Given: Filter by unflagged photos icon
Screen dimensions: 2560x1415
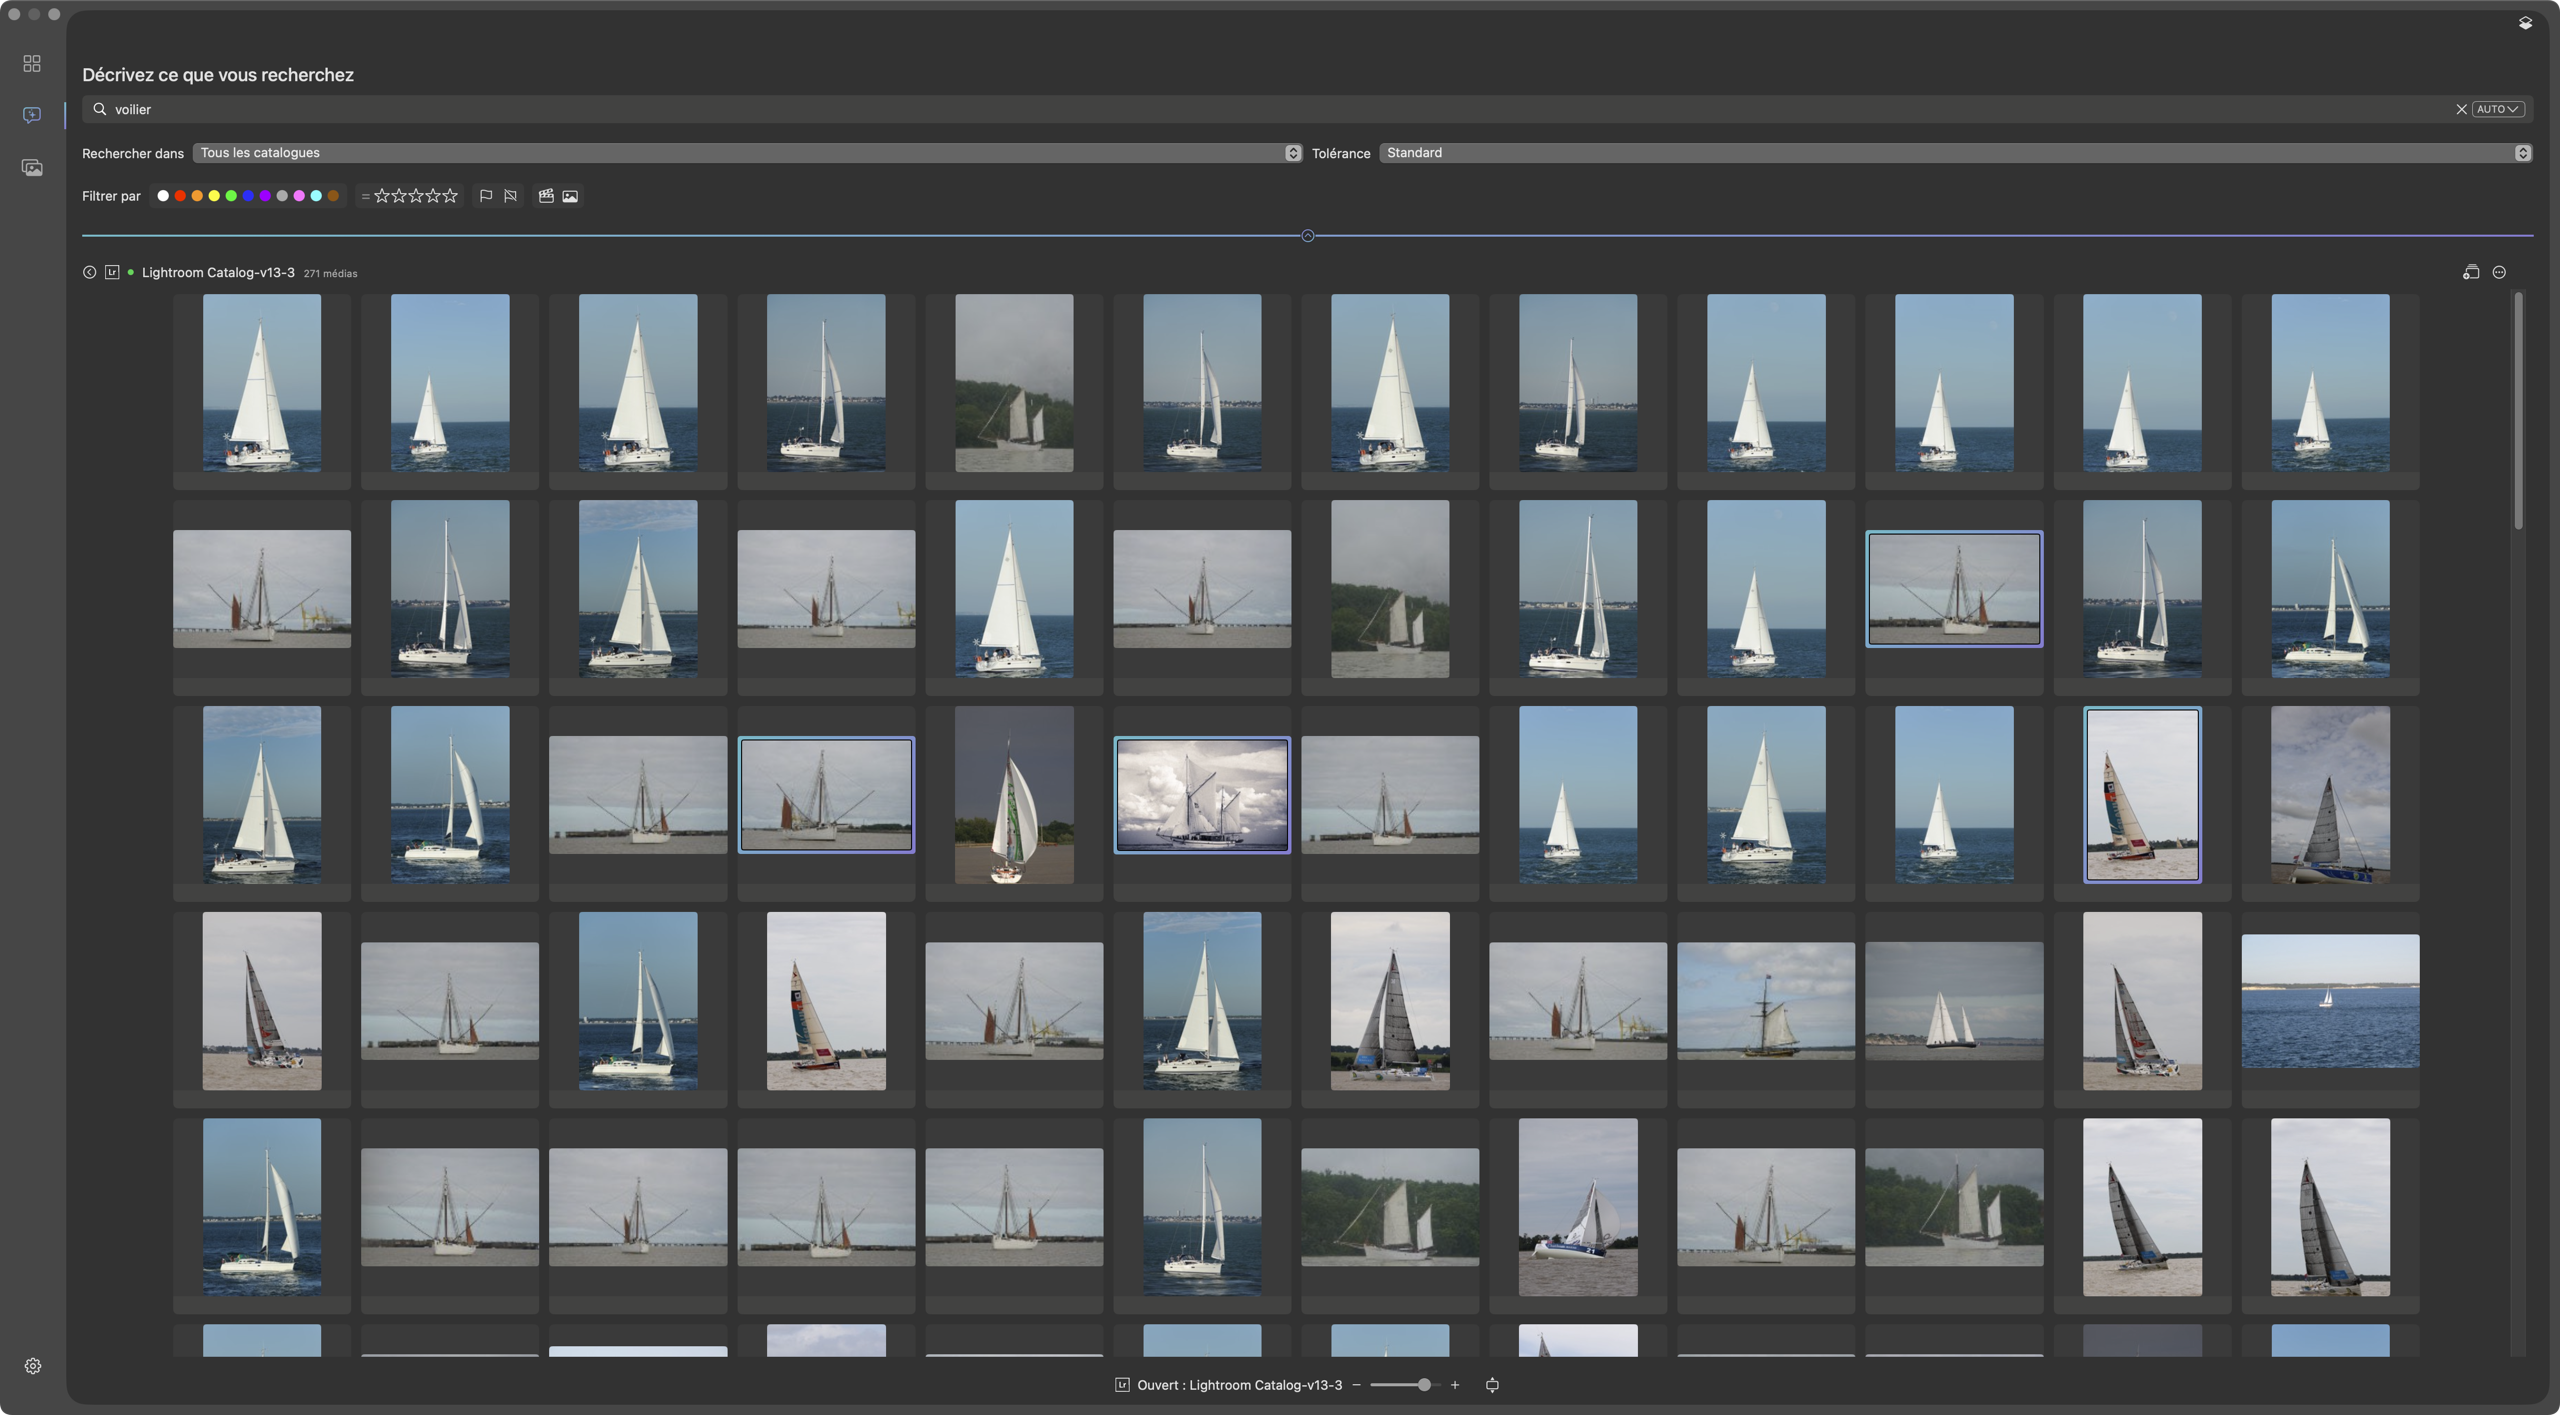Looking at the screenshot, I should (x=511, y=196).
